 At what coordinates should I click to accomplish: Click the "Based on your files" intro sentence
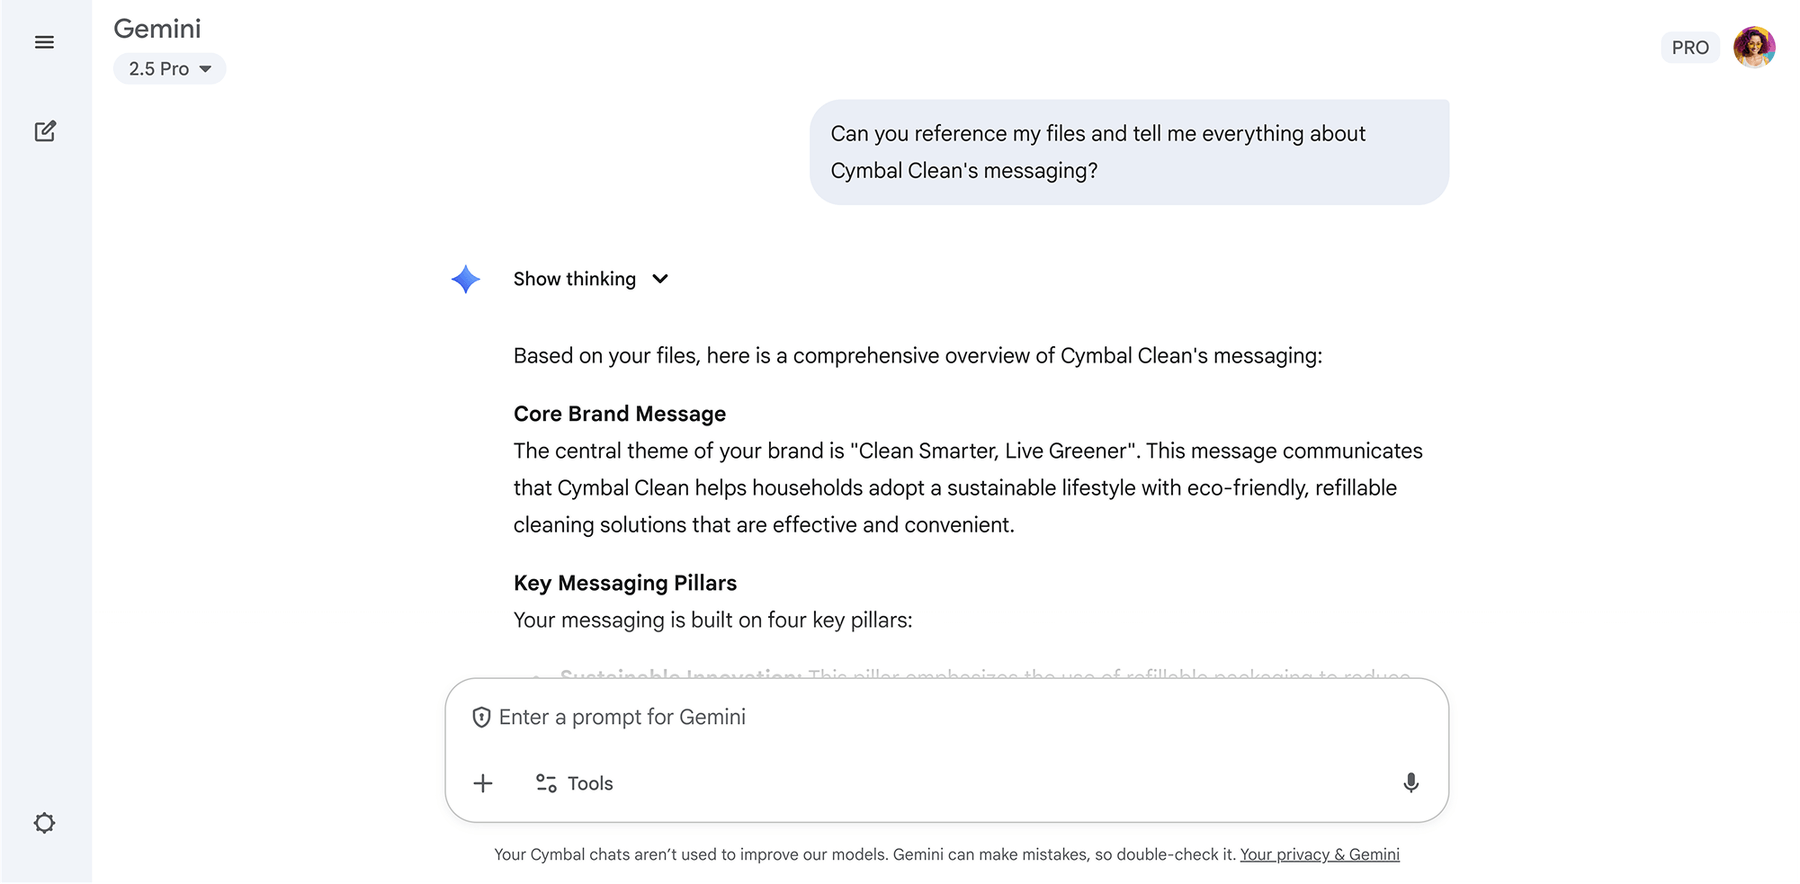coord(917,356)
